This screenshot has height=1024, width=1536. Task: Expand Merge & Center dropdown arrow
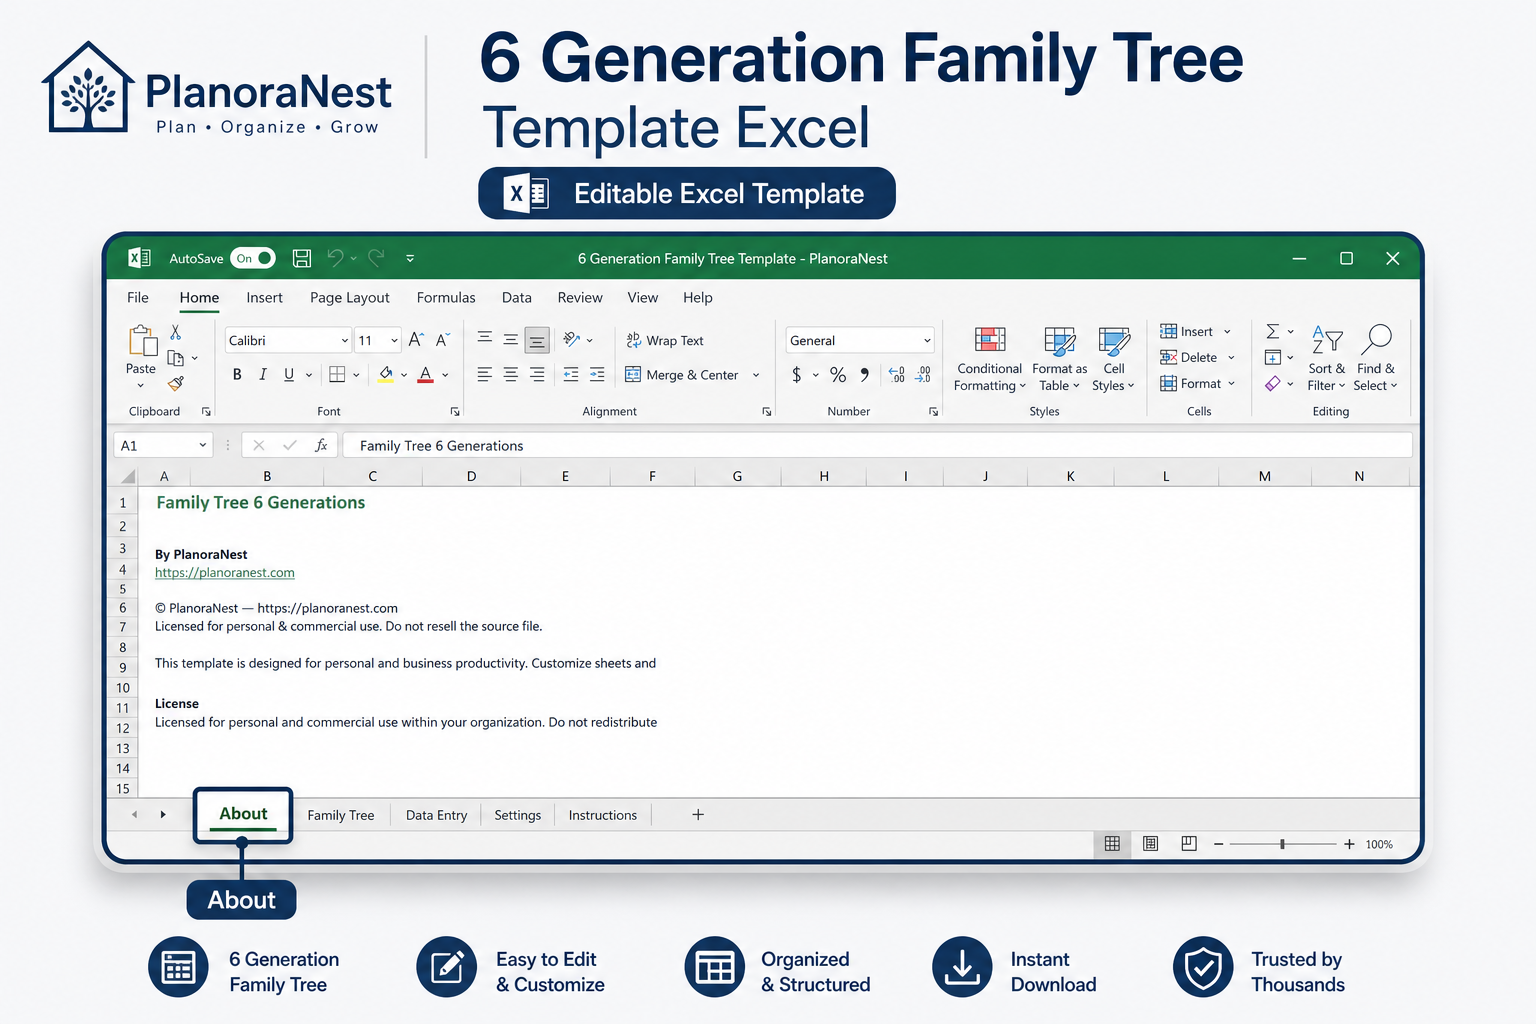[x=756, y=375]
